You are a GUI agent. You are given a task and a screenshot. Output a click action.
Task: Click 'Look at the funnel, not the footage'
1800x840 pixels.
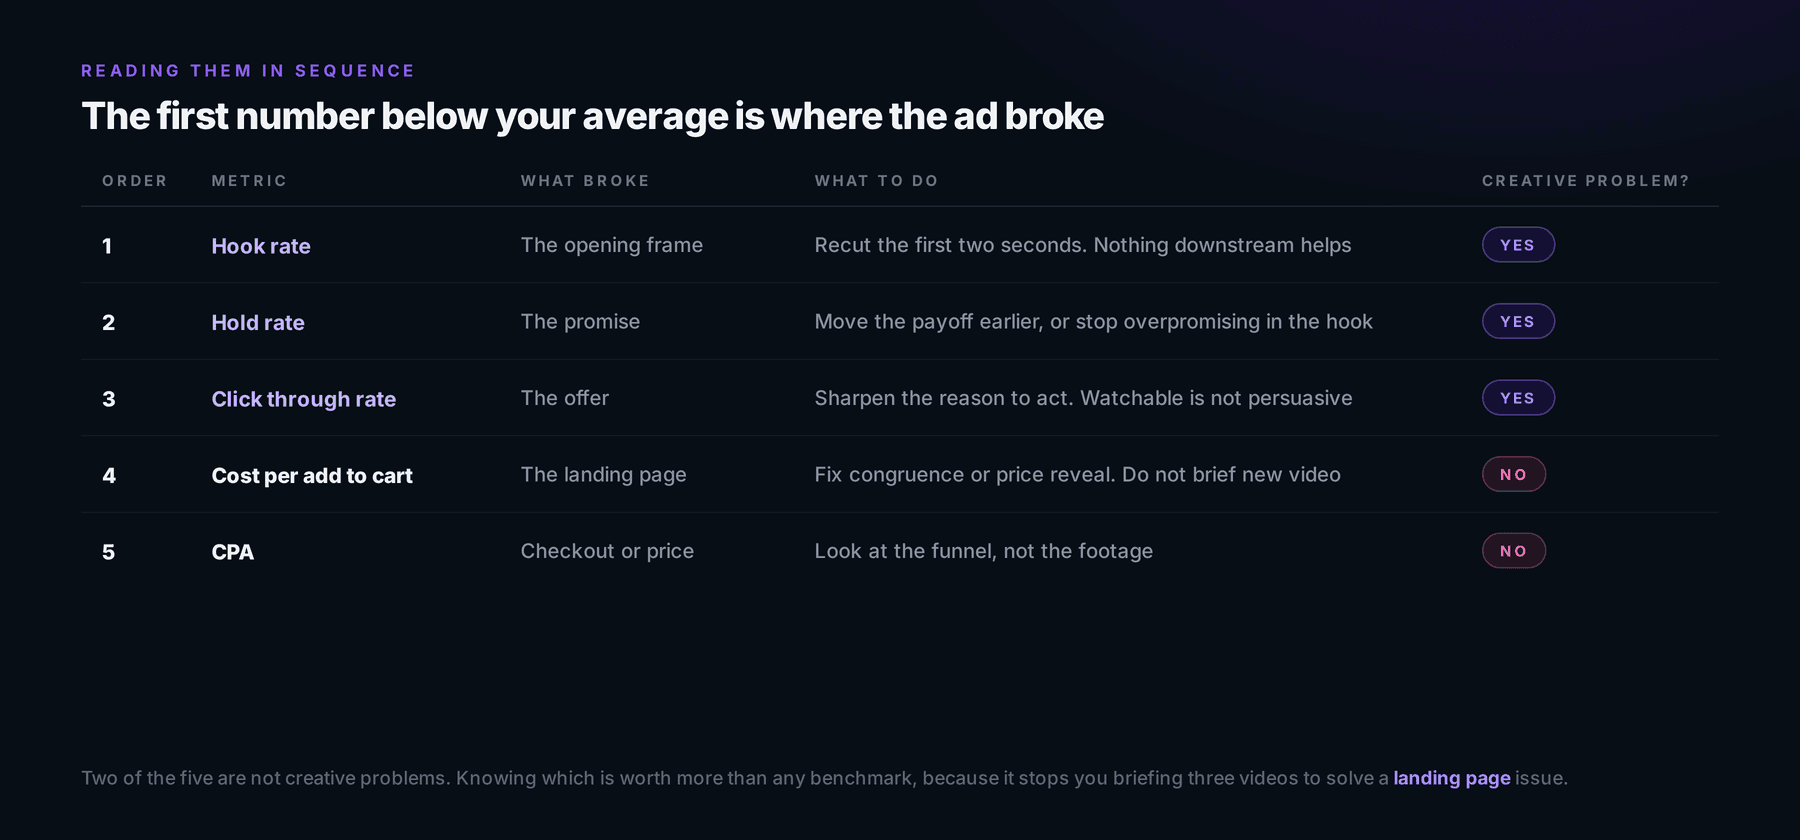pyautogui.click(x=984, y=551)
